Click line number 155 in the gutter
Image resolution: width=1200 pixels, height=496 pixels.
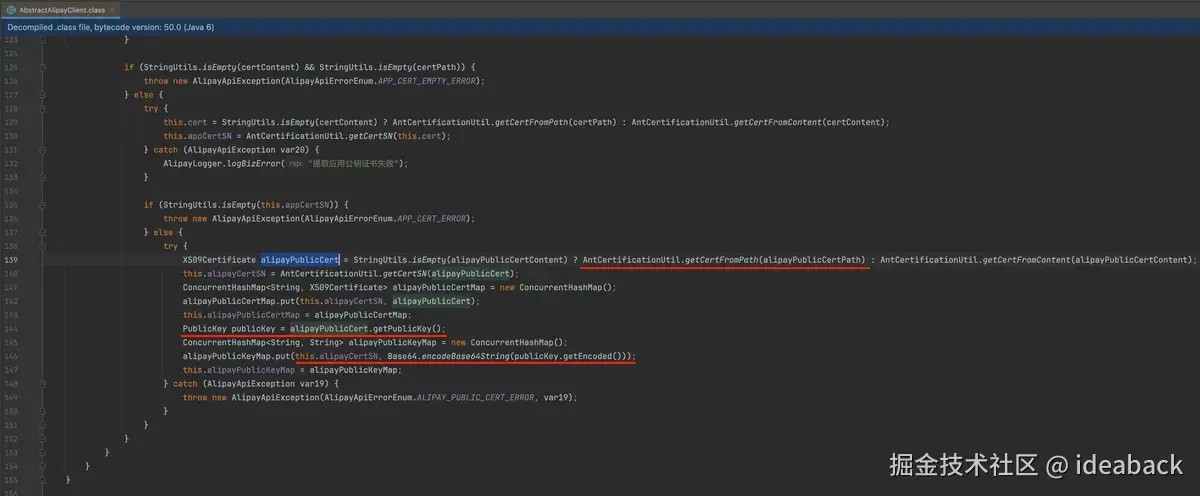(x=11, y=479)
